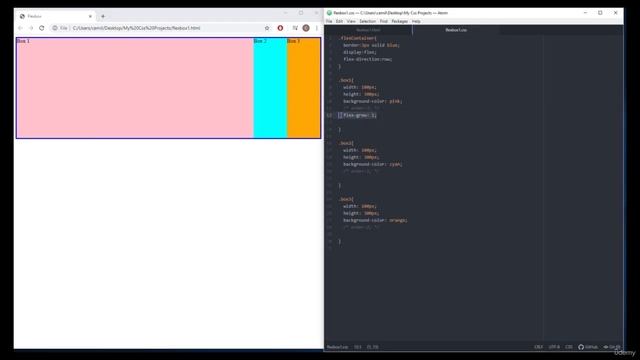Image resolution: width=640 pixels, height=360 pixels.
Task: Click the display:flex line
Action: [360, 52]
